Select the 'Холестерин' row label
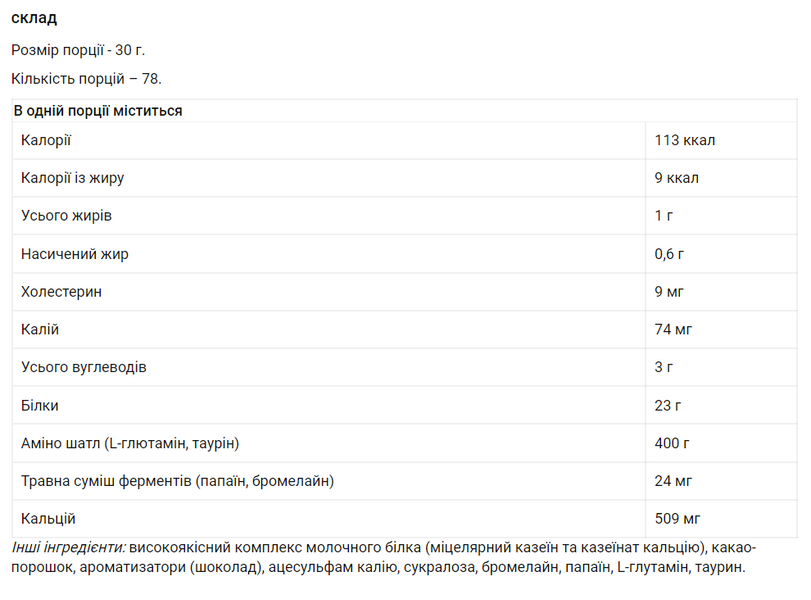The height and width of the screenshot is (600, 811). click(x=61, y=292)
